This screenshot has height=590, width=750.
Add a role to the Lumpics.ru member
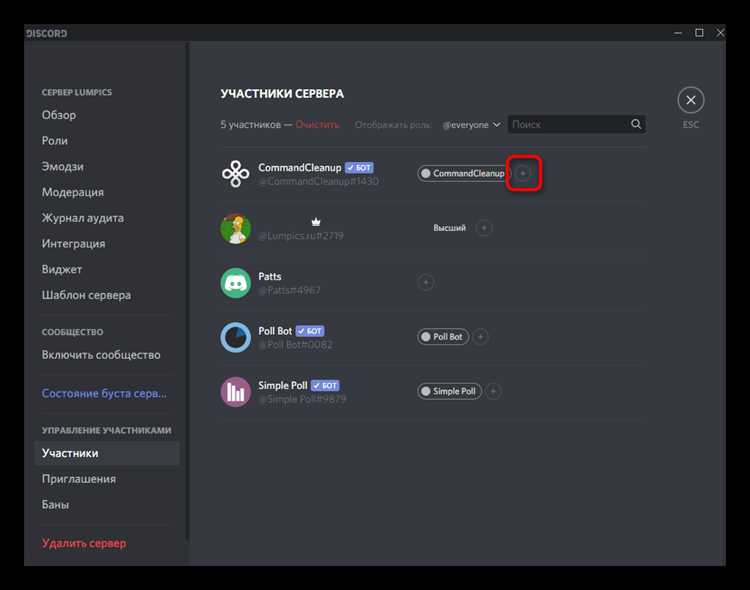coord(484,228)
